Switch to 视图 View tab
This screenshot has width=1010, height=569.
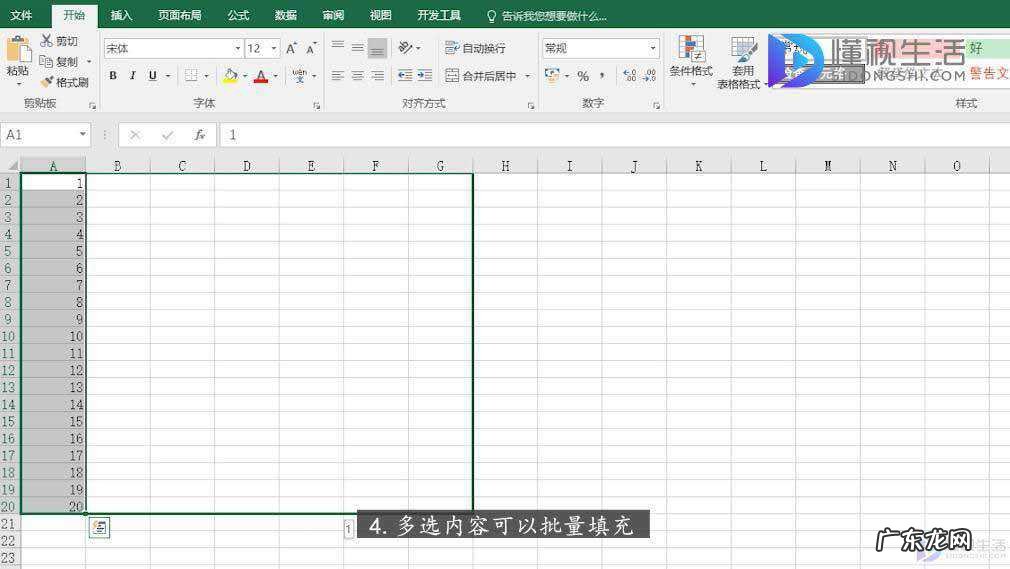coord(381,15)
